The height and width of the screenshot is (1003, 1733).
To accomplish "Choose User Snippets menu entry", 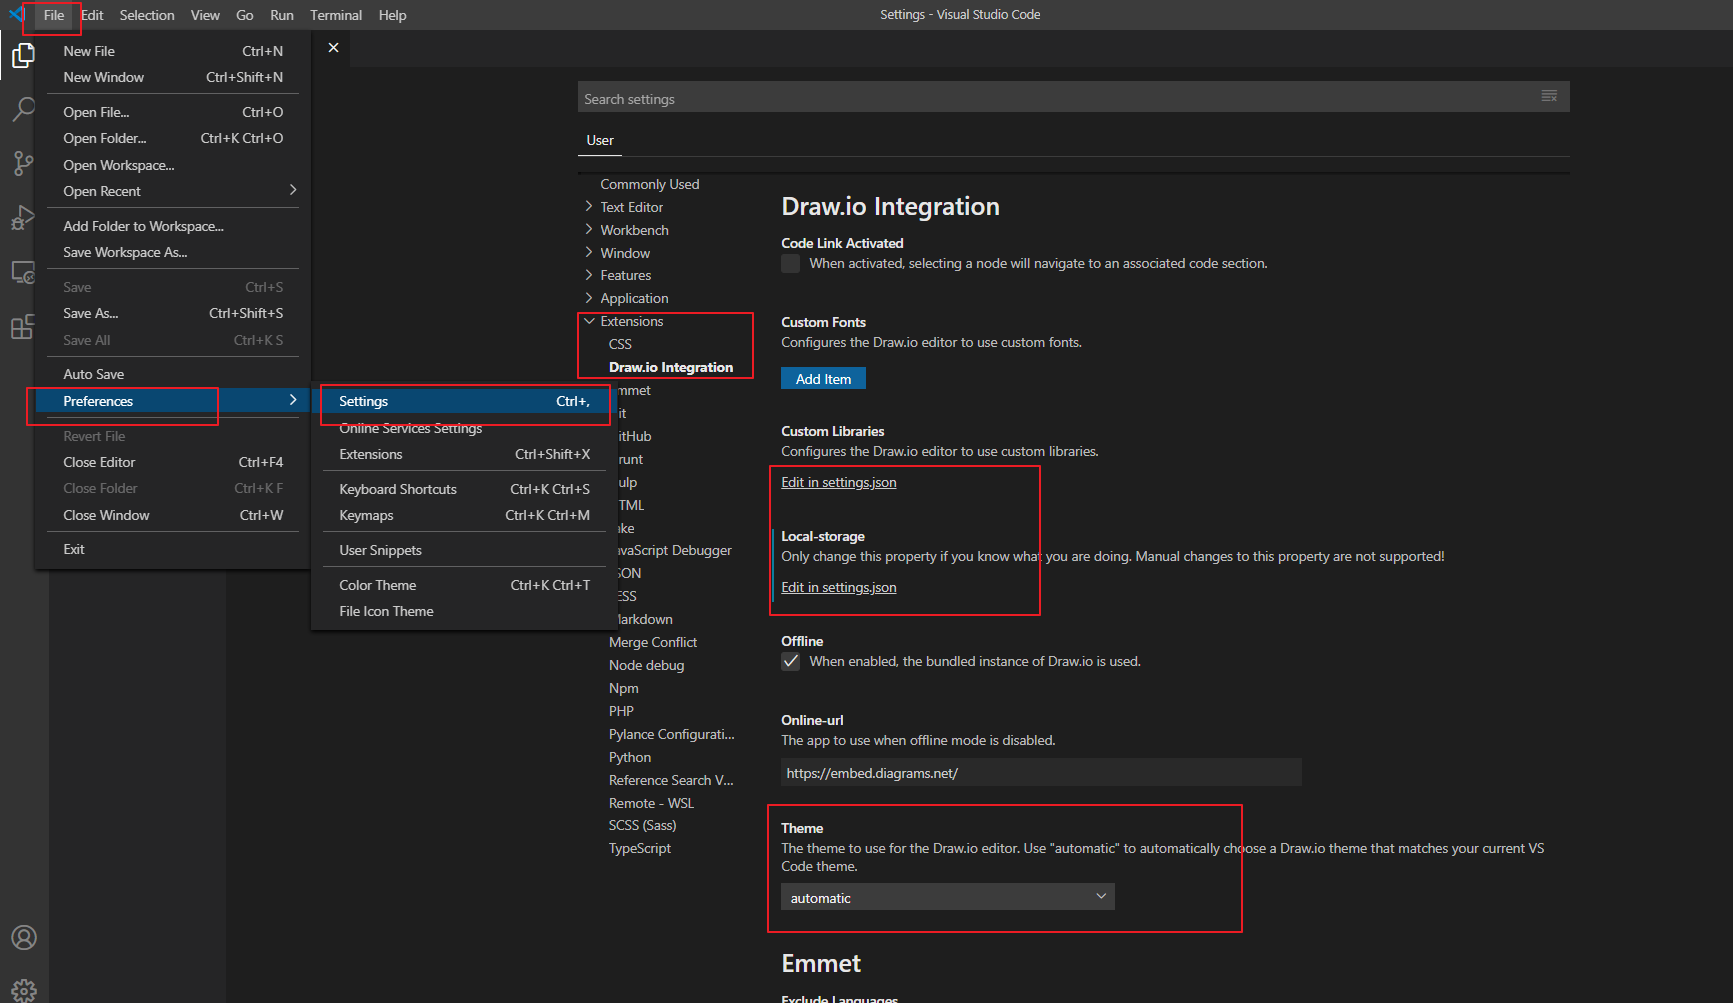I will pos(464,550).
